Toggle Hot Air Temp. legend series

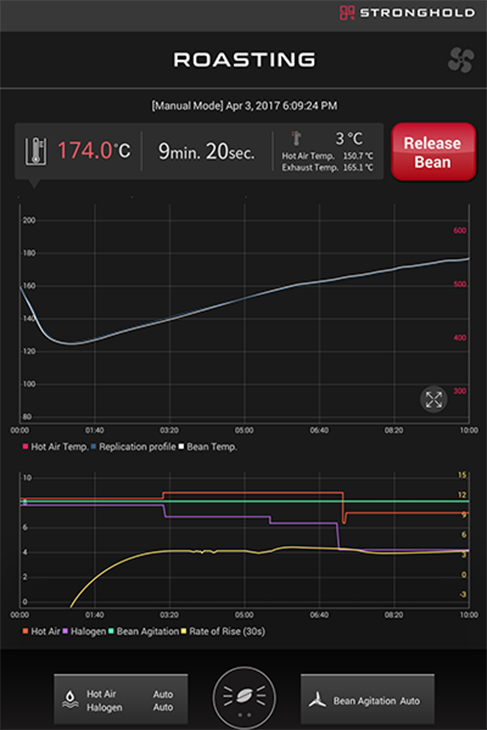coord(55,447)
